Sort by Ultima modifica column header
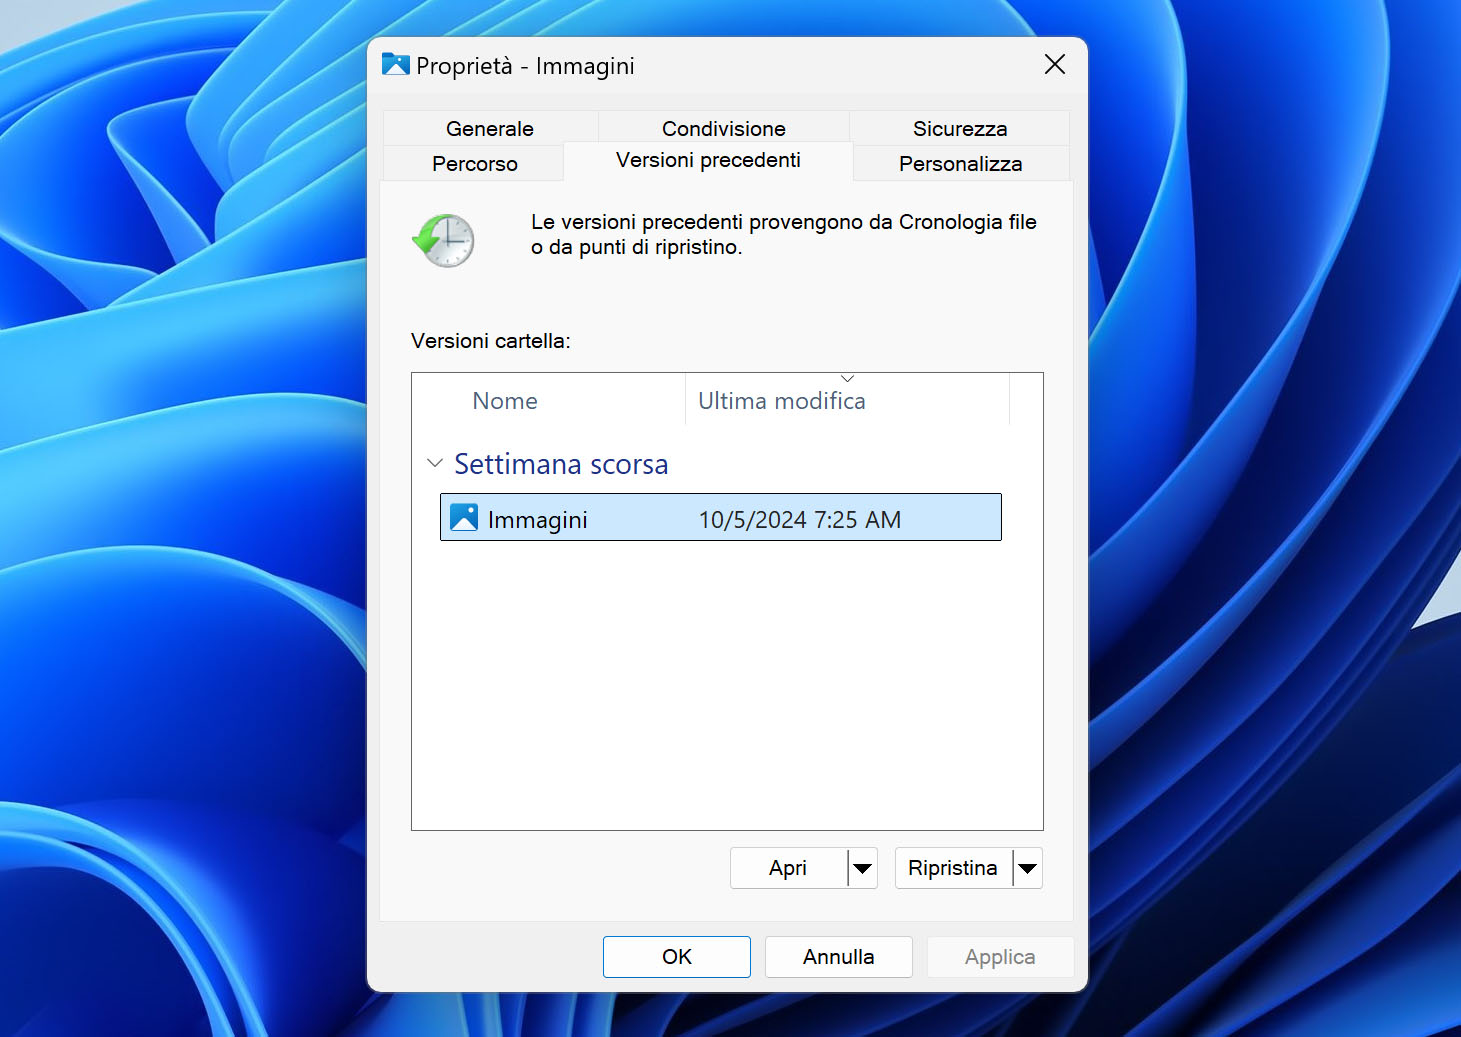This screenshot has height=1037, width=1461. click(x=847, y=400)
